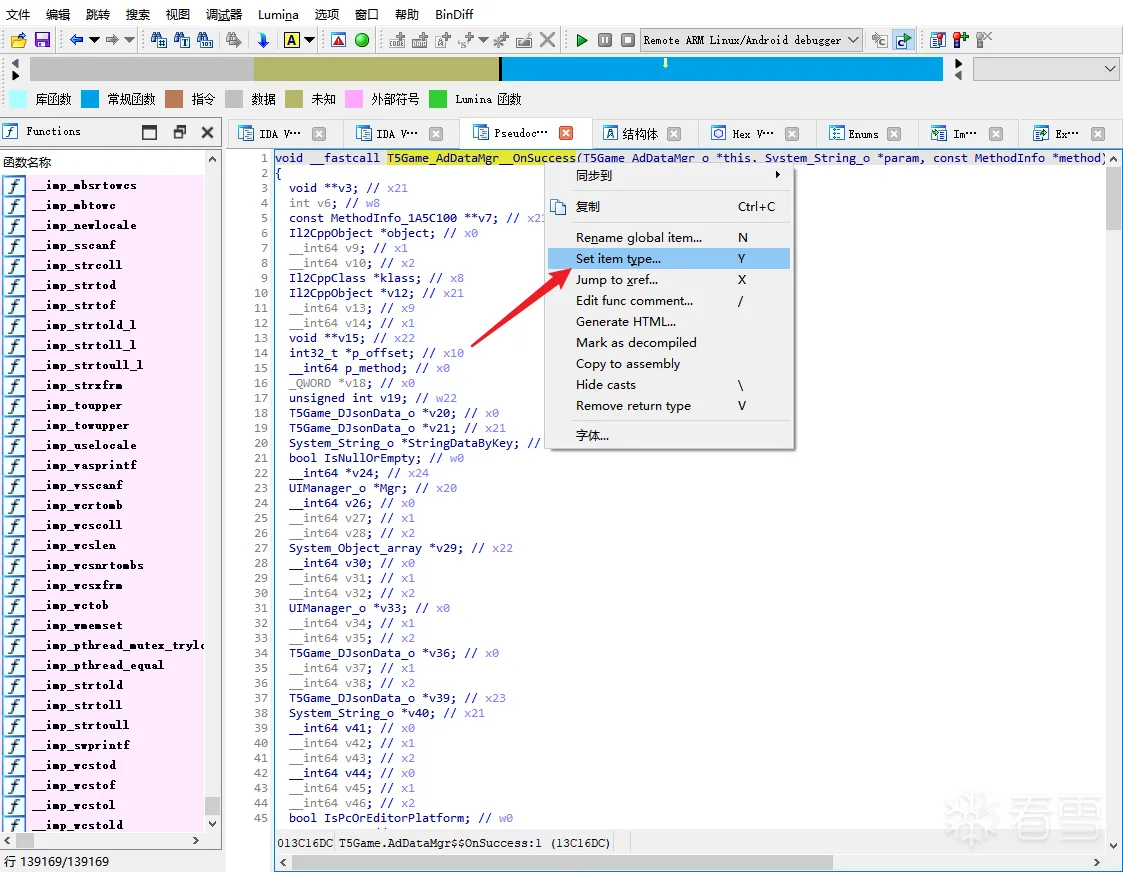
Task: Close the Pseudocode tab
Action: pyautogui.click(x=566, y=133)
